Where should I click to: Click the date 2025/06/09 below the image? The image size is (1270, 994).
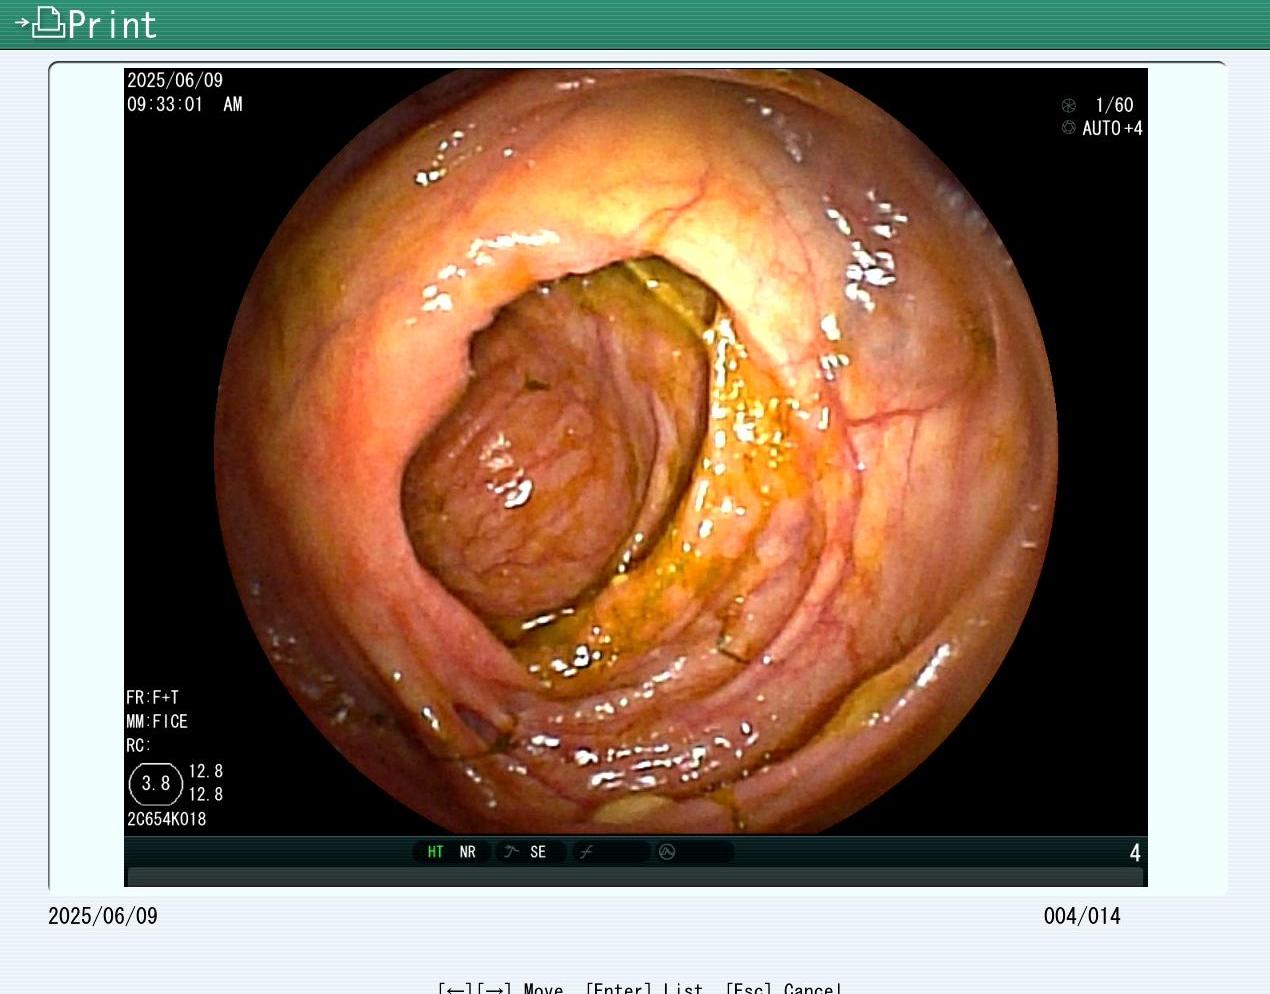(x=103, y=916)
